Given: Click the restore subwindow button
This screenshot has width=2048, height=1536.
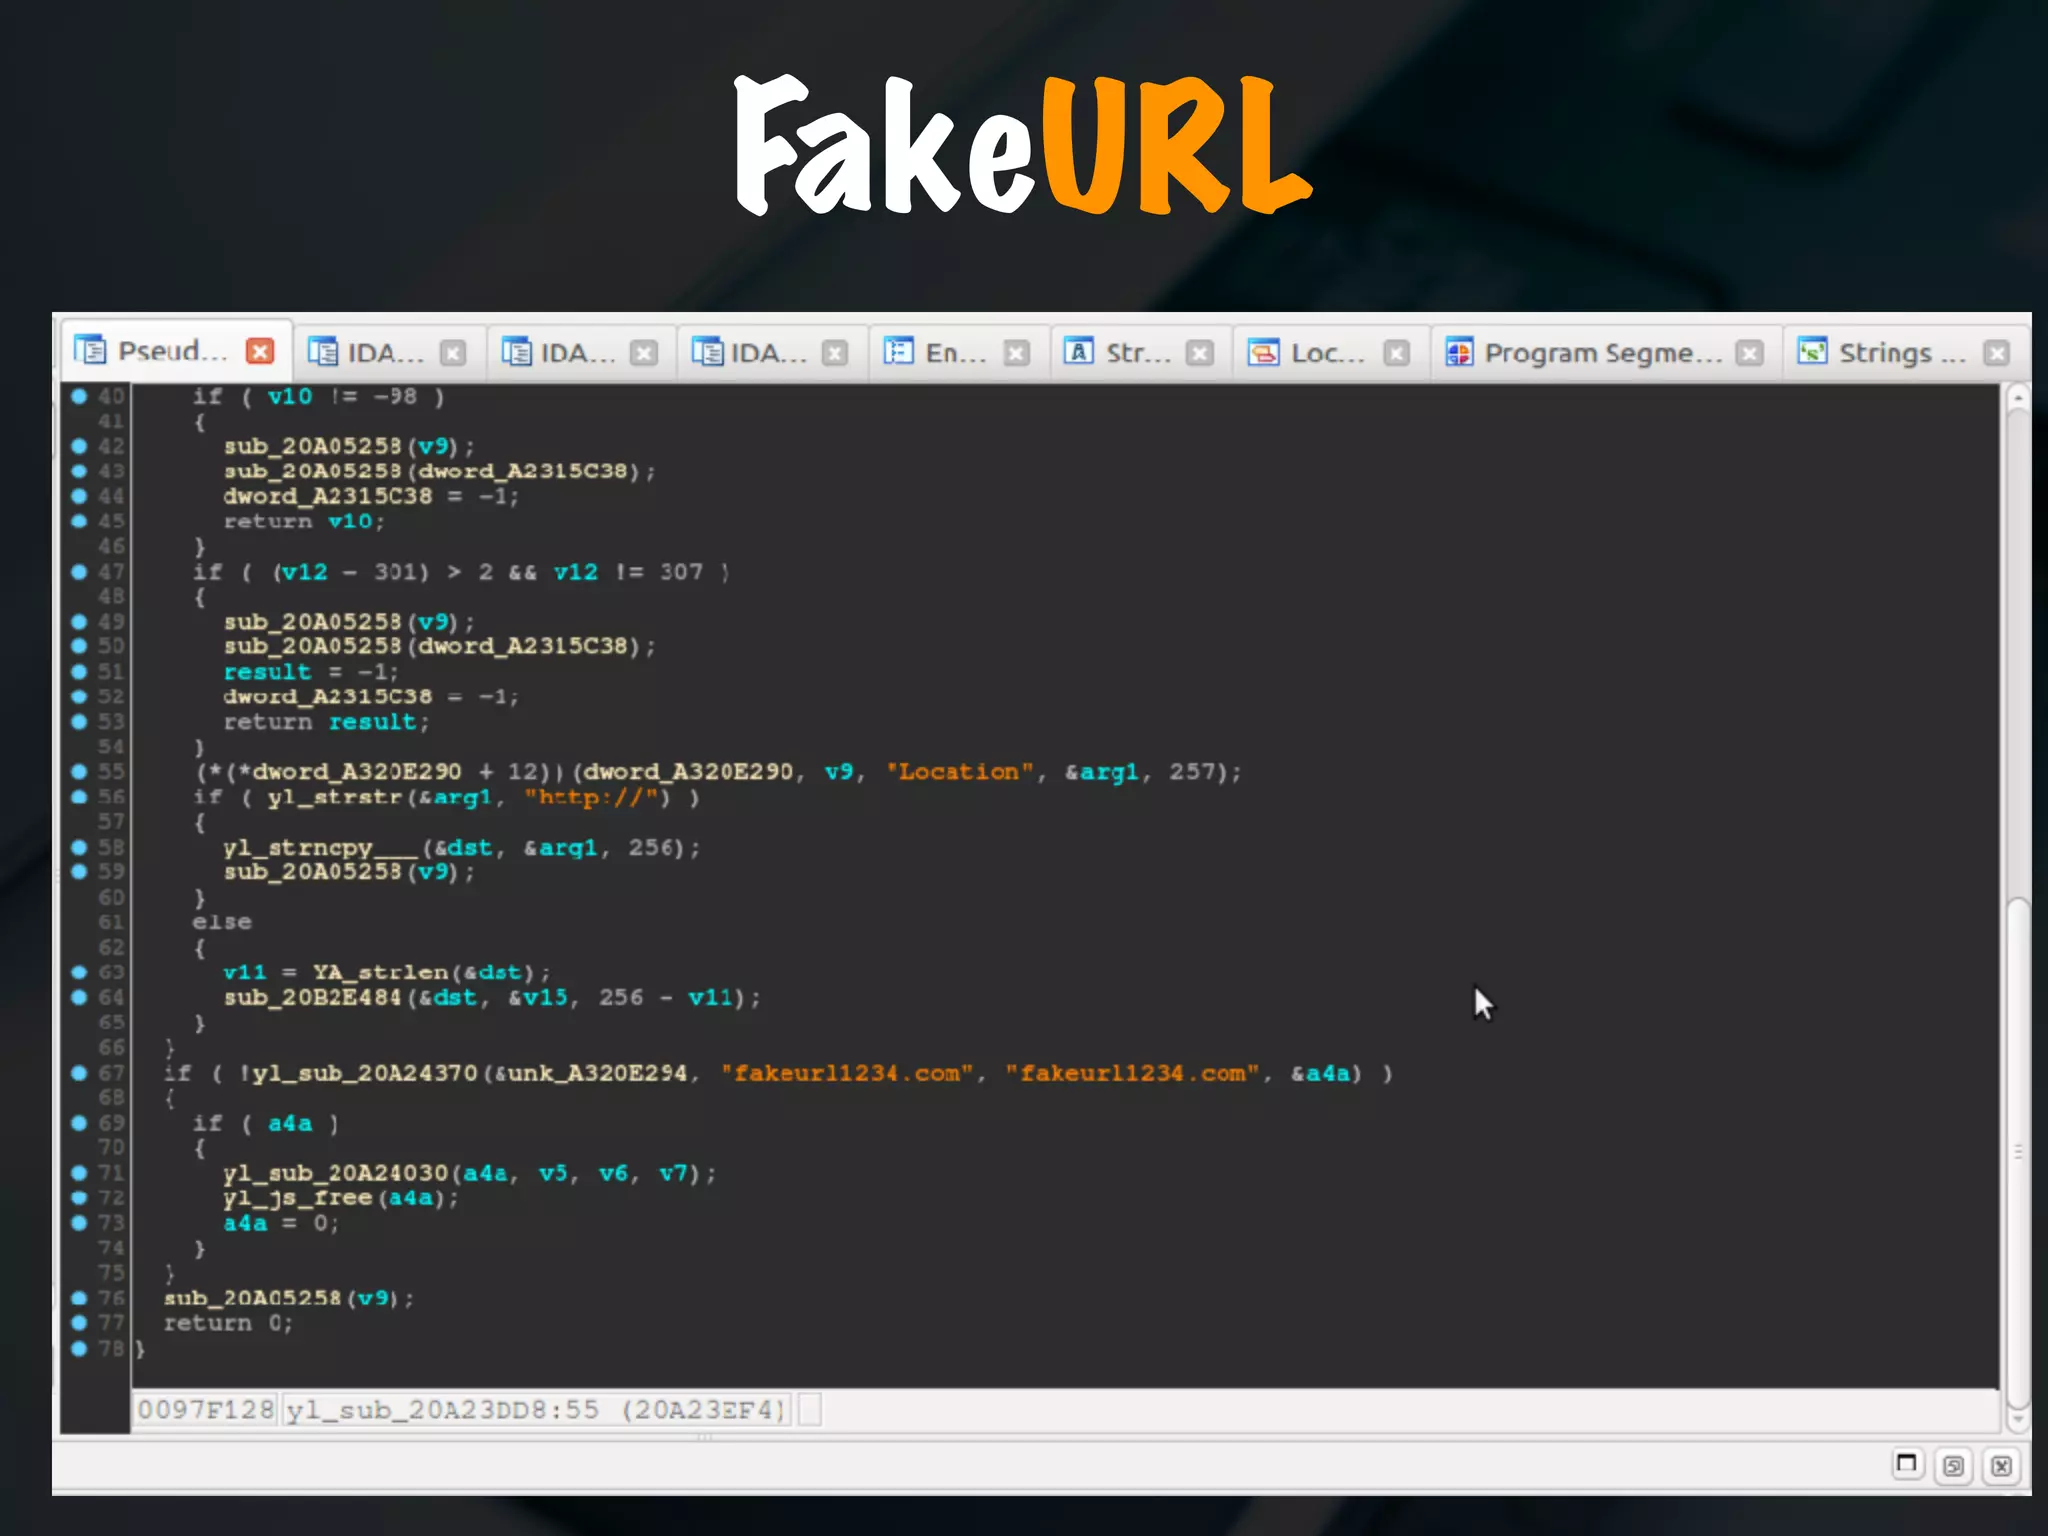Looking at the screenshot, I should pyautogui.click(x=1954, y=1466).
